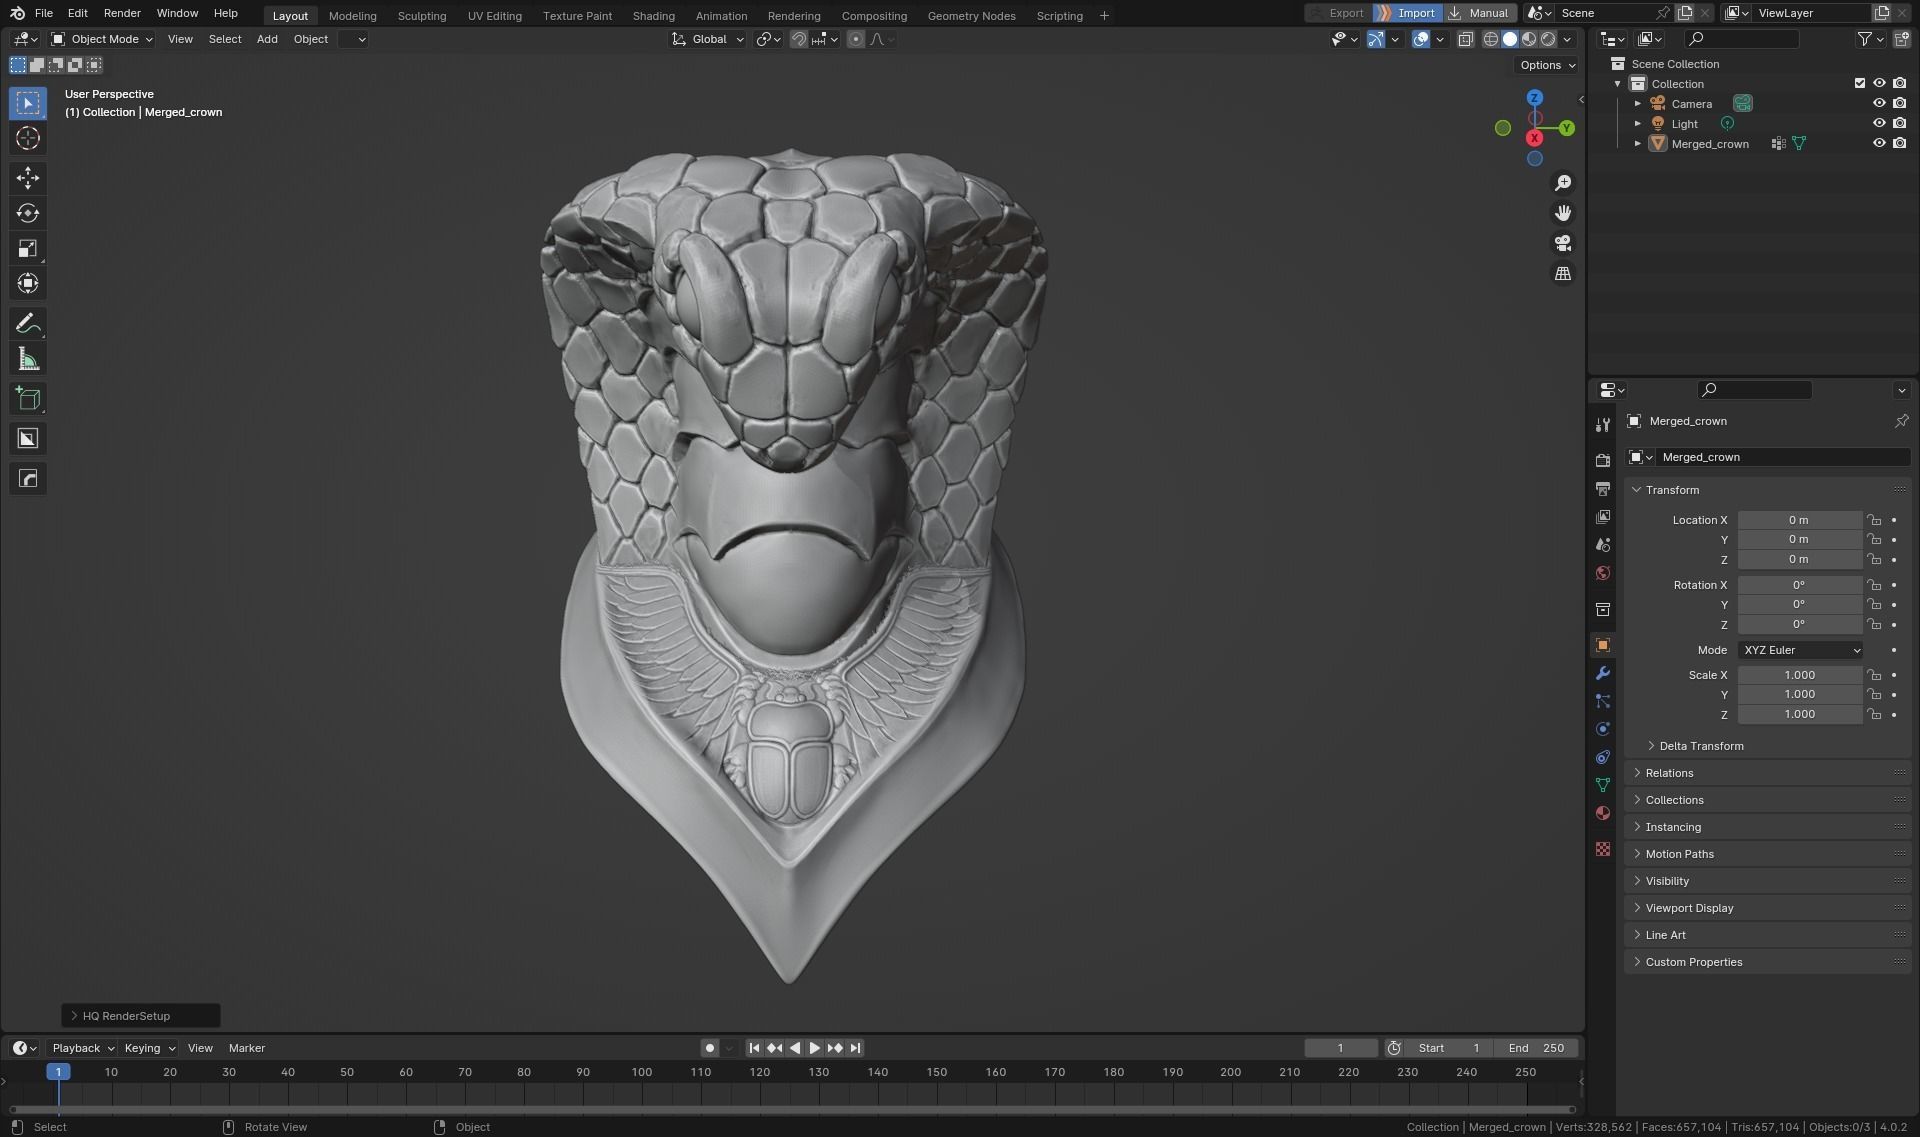Toggle proportional editing
The width and height of the screenshot is (1920, 1137).
[856, 39]
